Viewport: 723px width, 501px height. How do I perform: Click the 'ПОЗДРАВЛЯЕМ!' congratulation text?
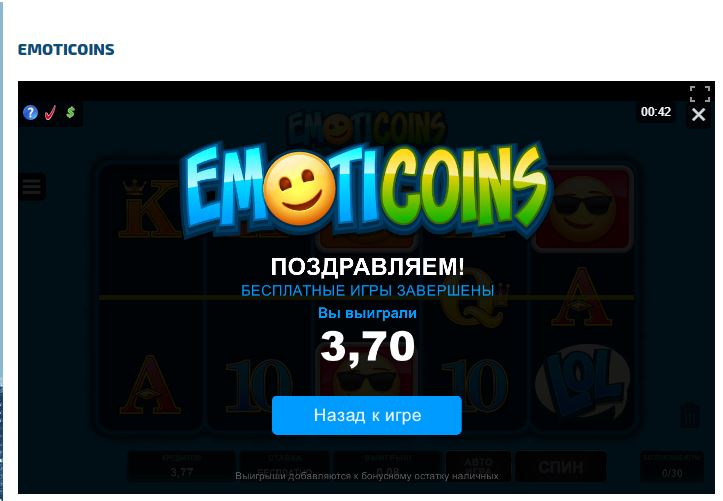(x=367, y=266)
